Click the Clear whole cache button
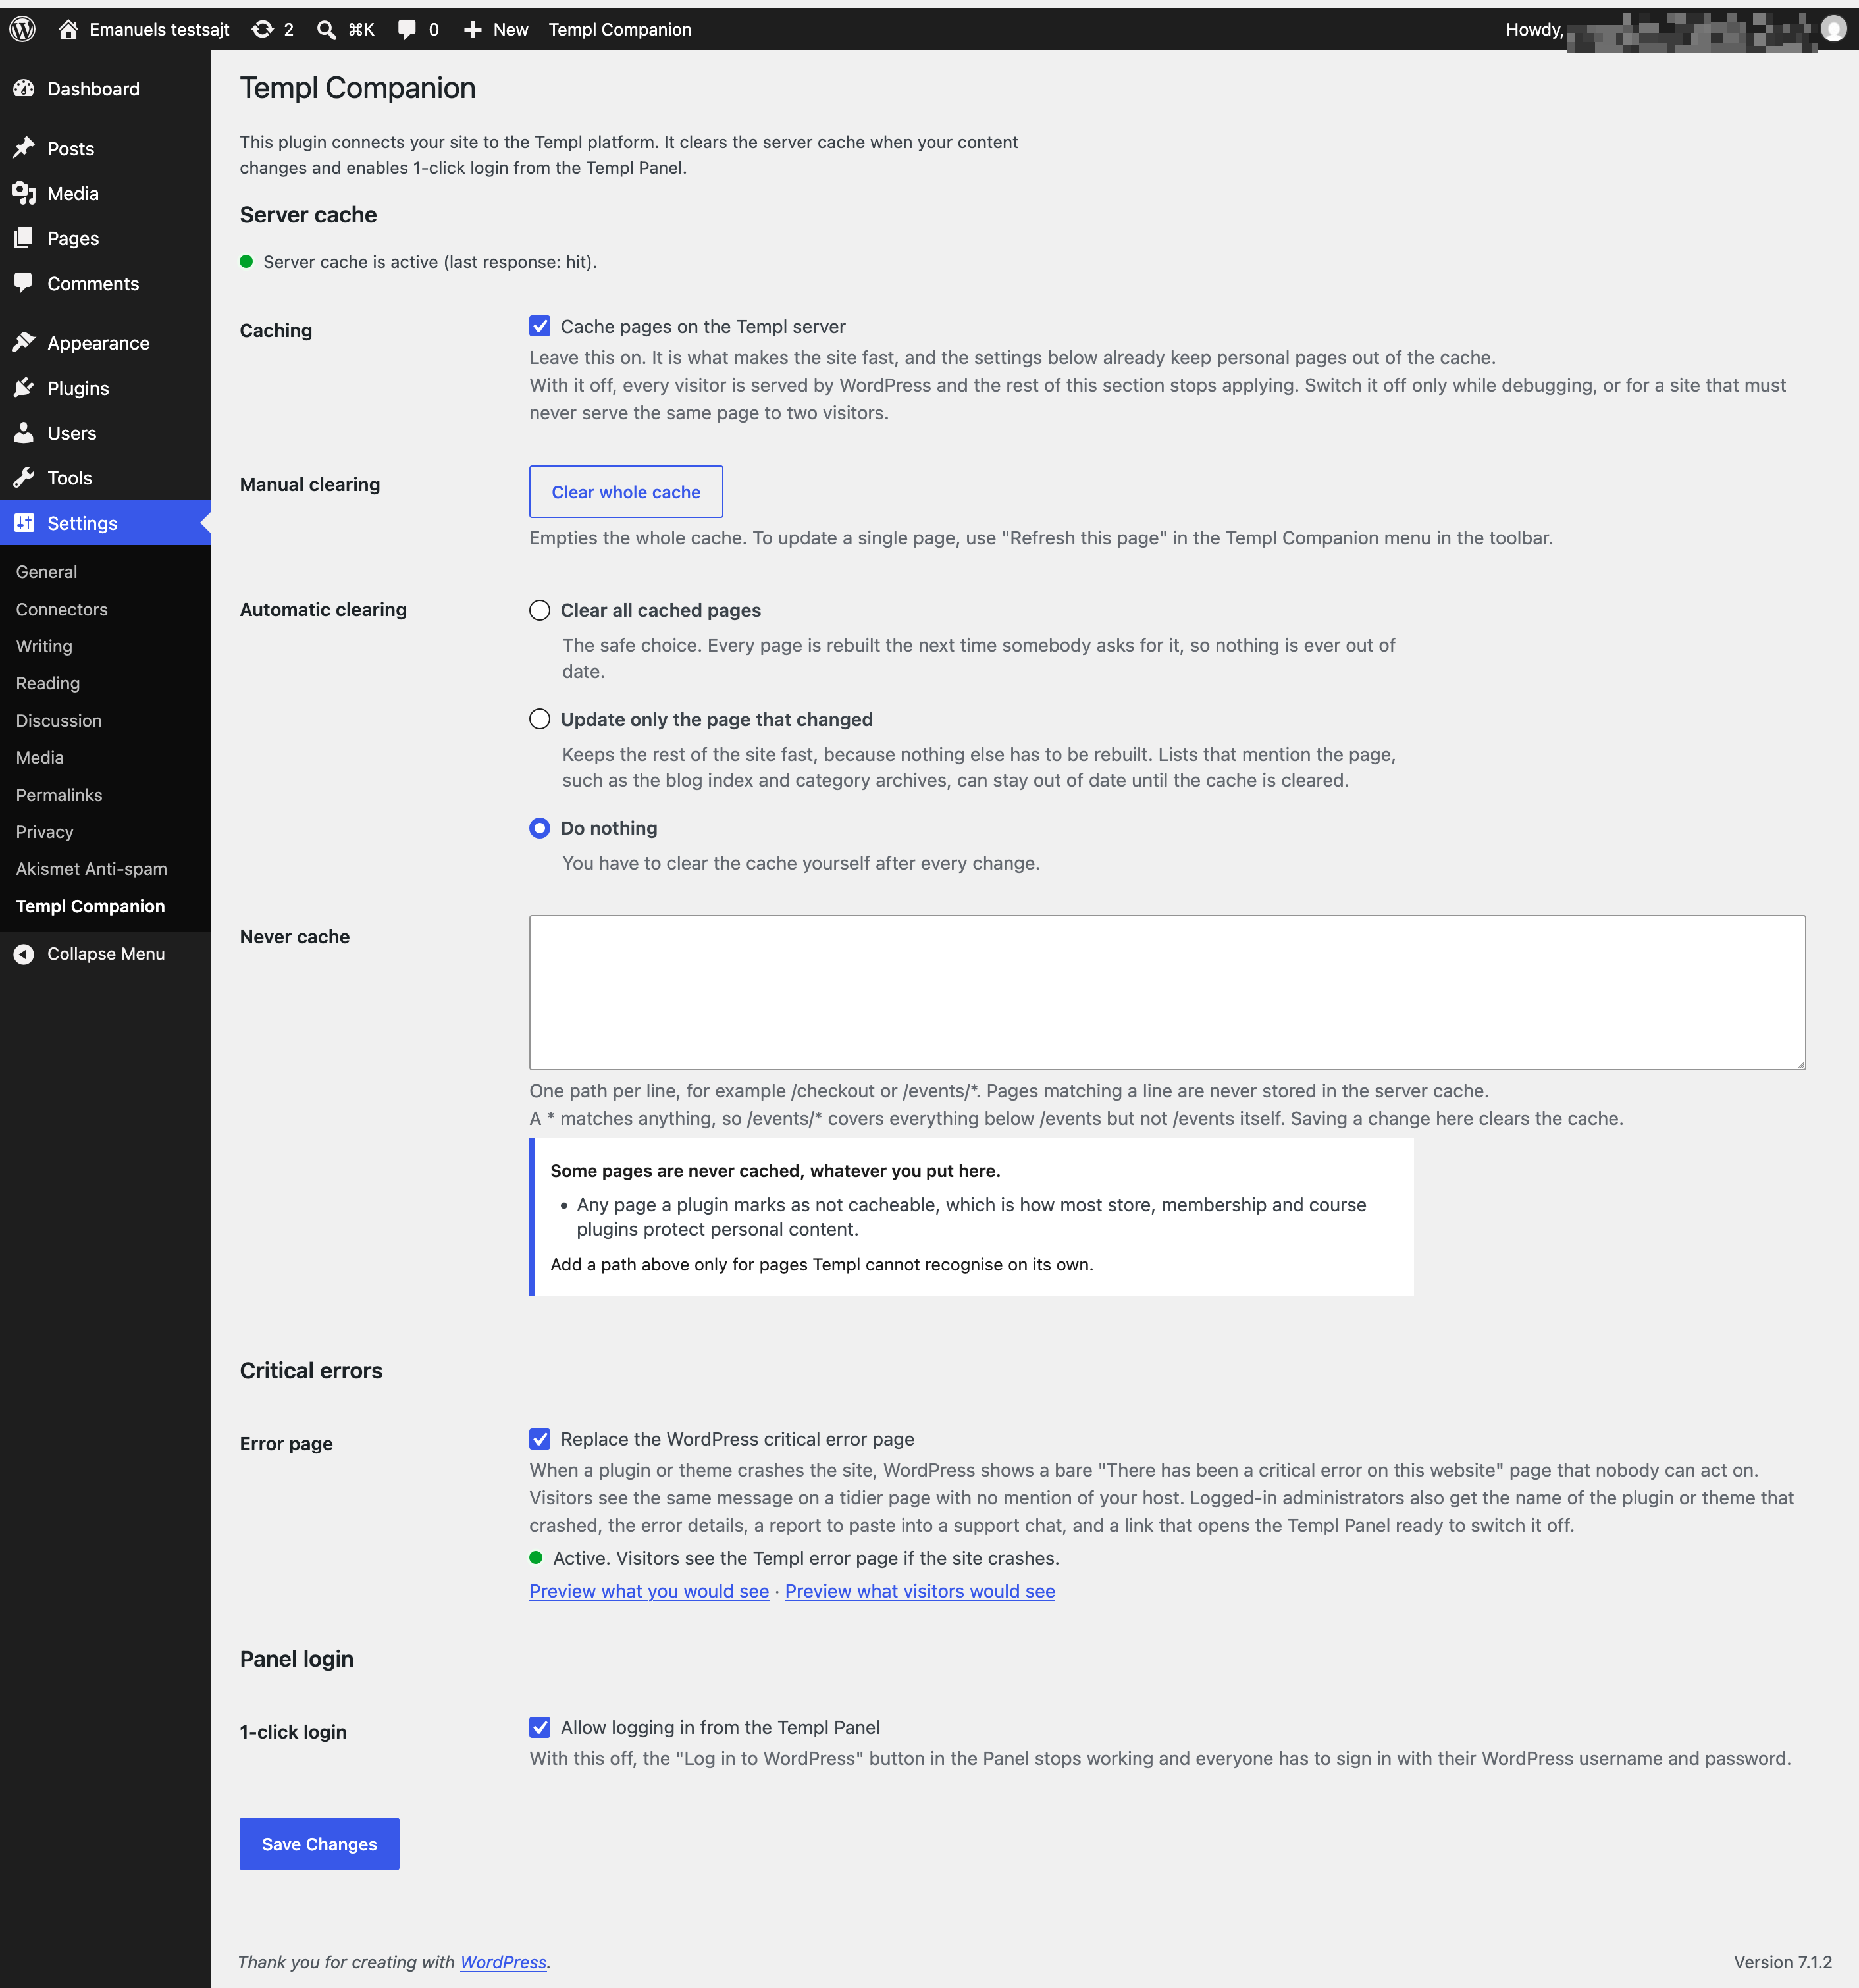Screen dimensions: 1859x1988 coord(626,492)
